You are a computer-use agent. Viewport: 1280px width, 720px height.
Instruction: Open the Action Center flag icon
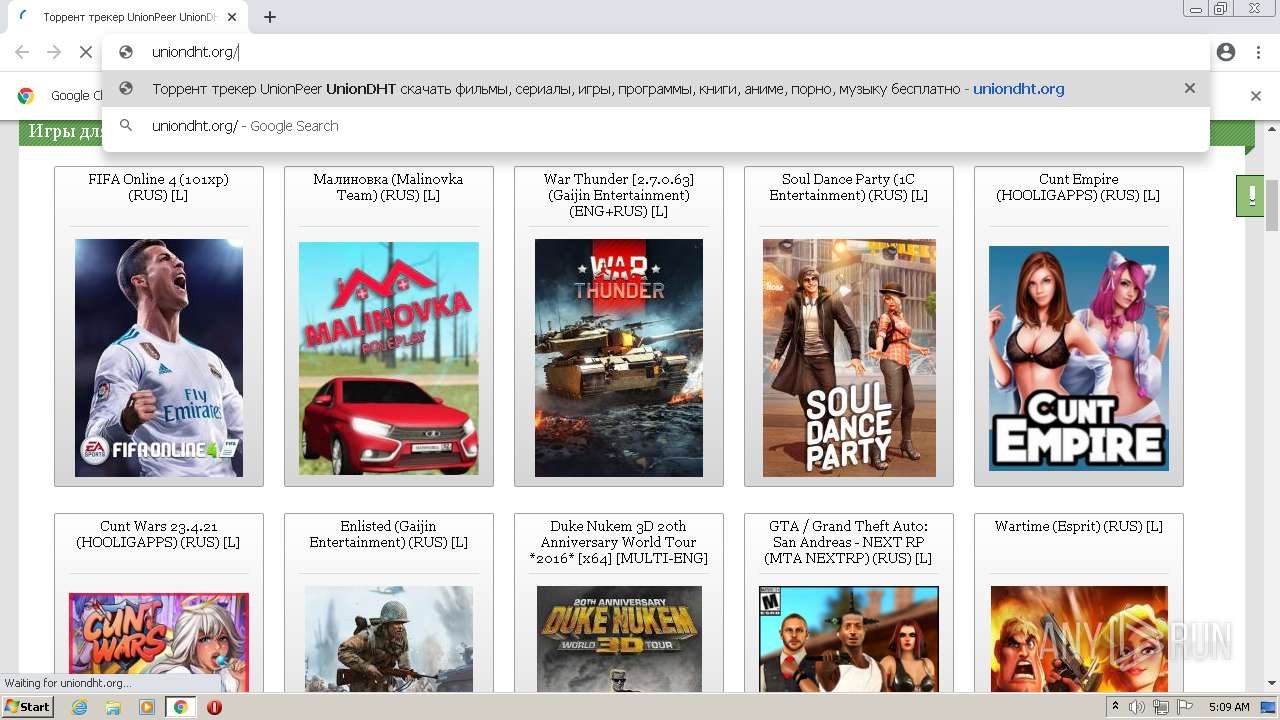coord(1185,707)
